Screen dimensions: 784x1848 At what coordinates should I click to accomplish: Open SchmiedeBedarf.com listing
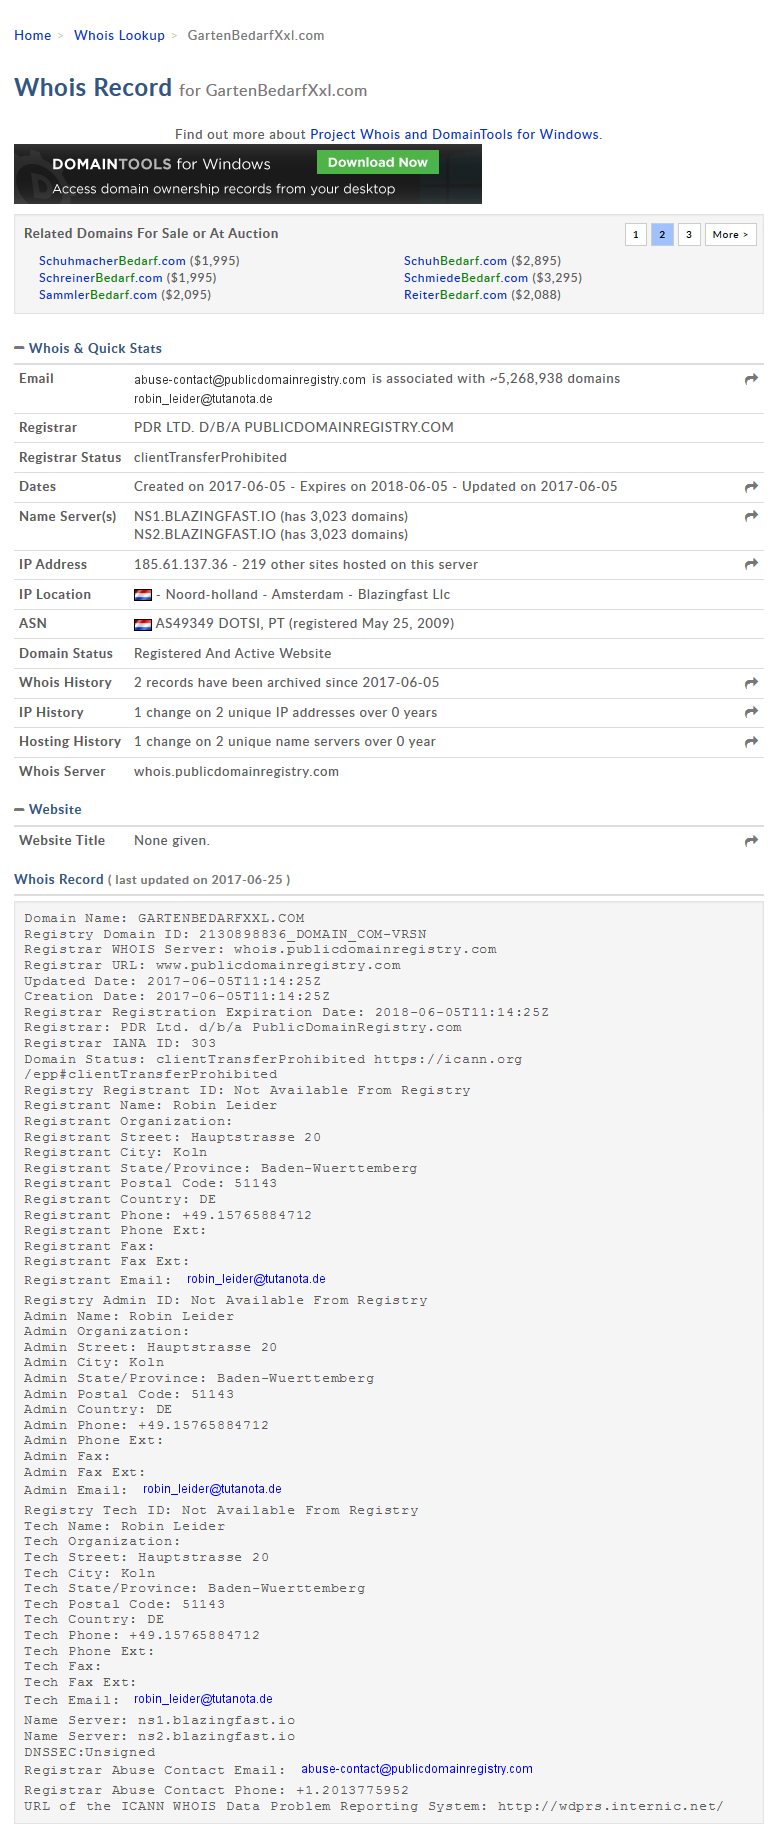click(x=466, y=278)
